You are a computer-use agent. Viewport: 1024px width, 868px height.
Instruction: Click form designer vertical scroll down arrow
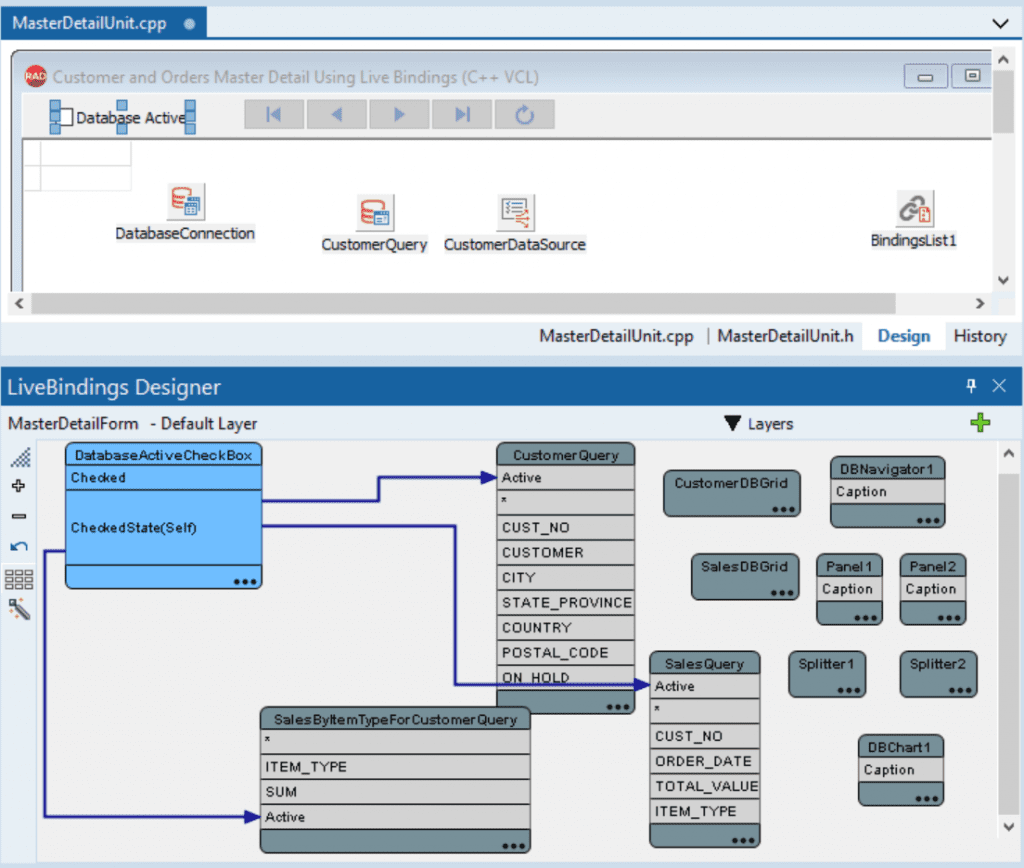tap(1004, 280)
